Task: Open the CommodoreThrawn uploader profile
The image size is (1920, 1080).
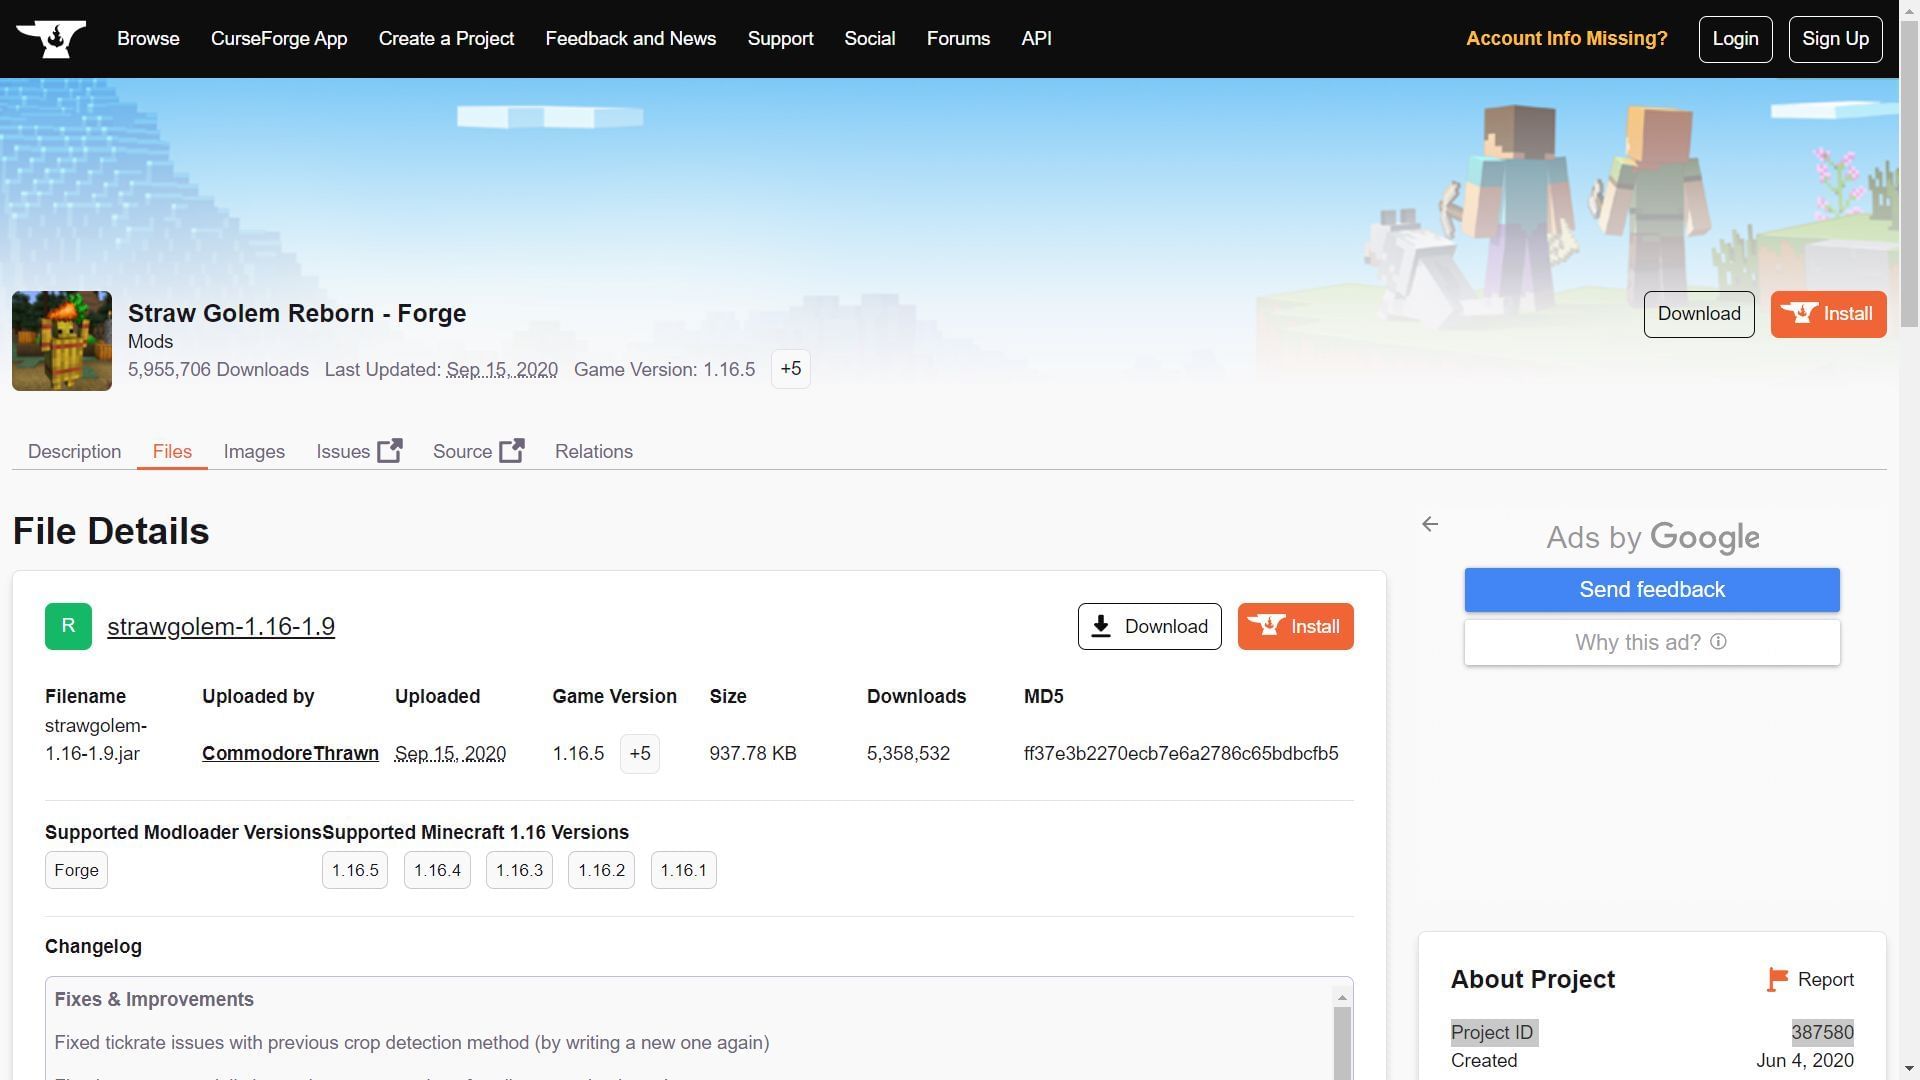Action: [290, 754]
